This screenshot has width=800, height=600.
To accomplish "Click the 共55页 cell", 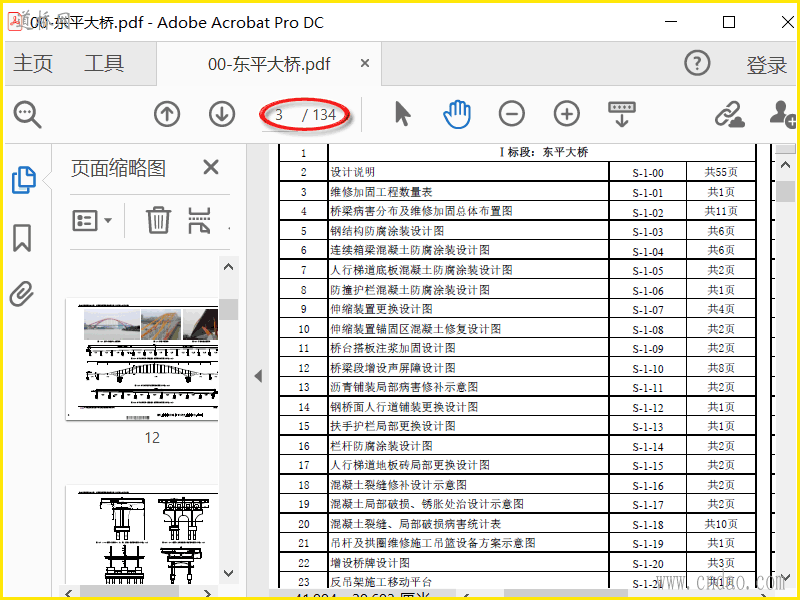I will pos(721,172).
